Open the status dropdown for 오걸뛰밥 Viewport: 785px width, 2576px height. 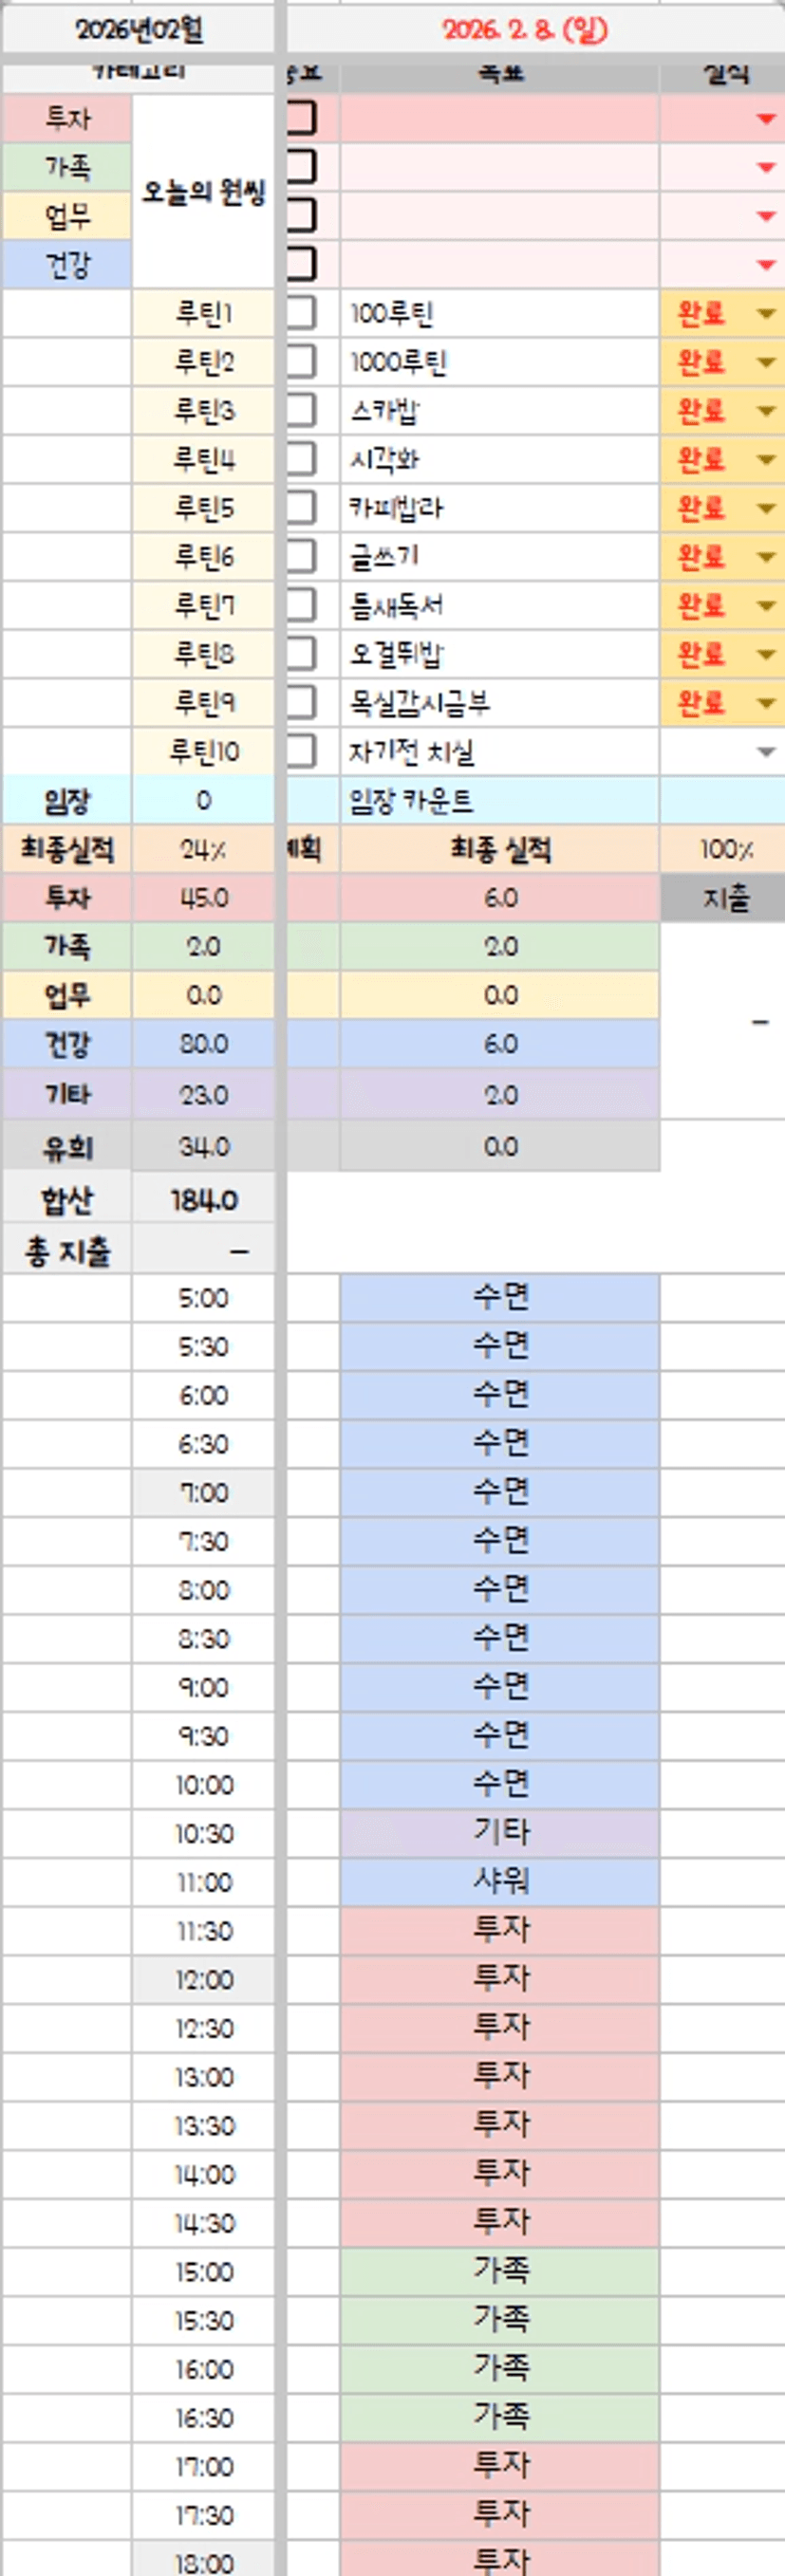(766, 655)
